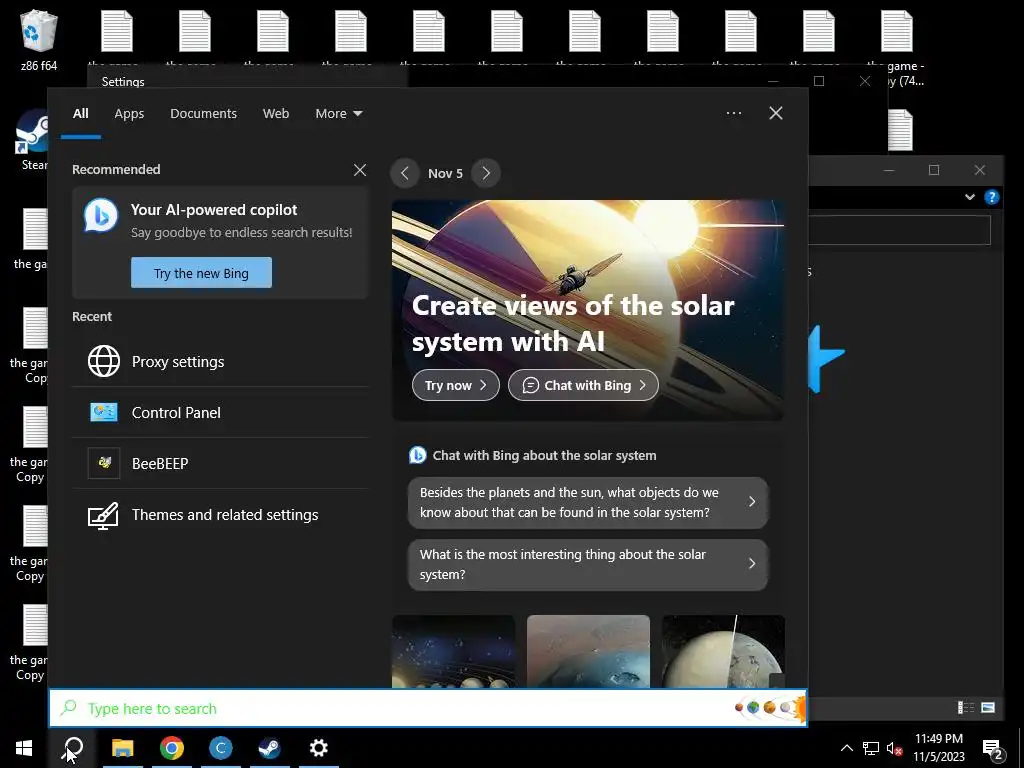Image resolution: width=1024 pixels, height=768 pixels.
Task: Expand the More dropdown in search
Action: click(338, 114)
